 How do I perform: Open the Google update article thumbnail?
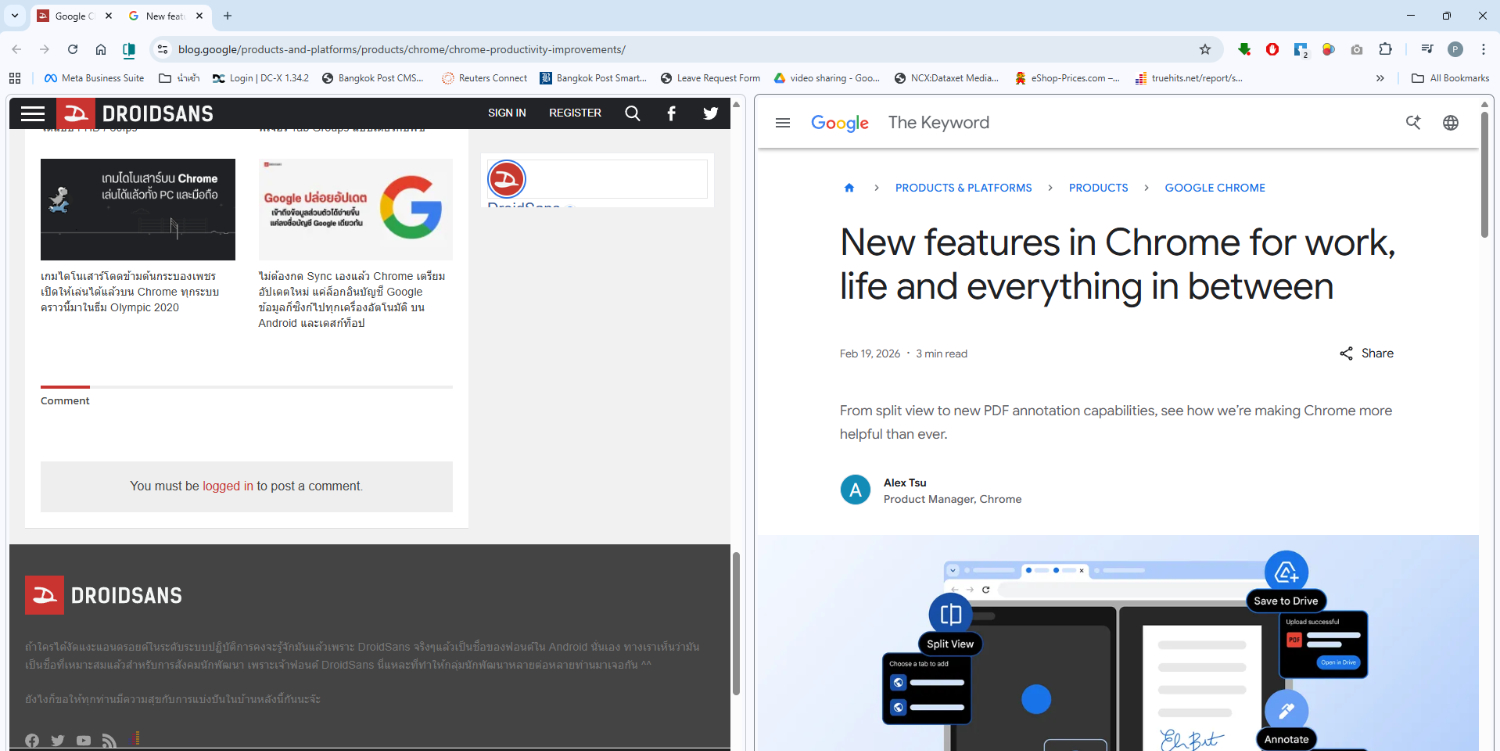[x=356, y=210]
